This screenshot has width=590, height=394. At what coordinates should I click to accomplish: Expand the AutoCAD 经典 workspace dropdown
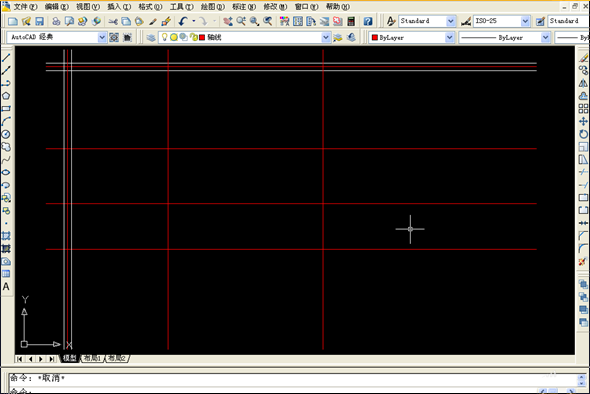[102, 37]
